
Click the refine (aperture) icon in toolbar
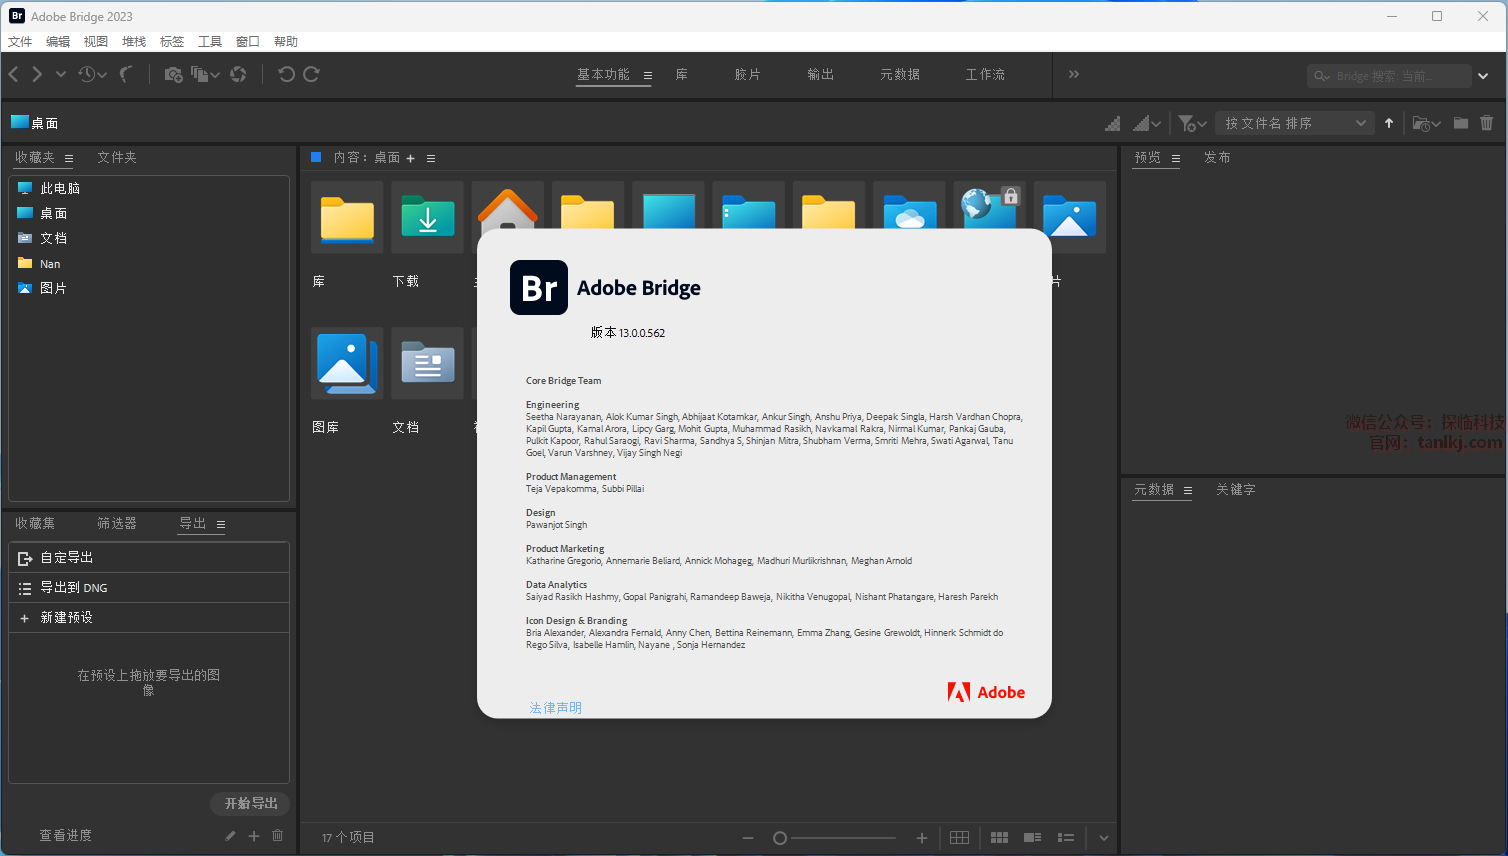(238, 74)
